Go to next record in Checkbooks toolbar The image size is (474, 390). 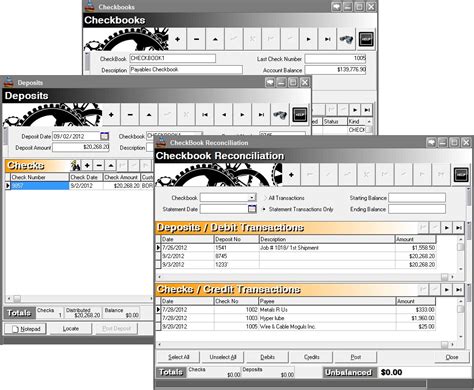click(x=309, y=39)
